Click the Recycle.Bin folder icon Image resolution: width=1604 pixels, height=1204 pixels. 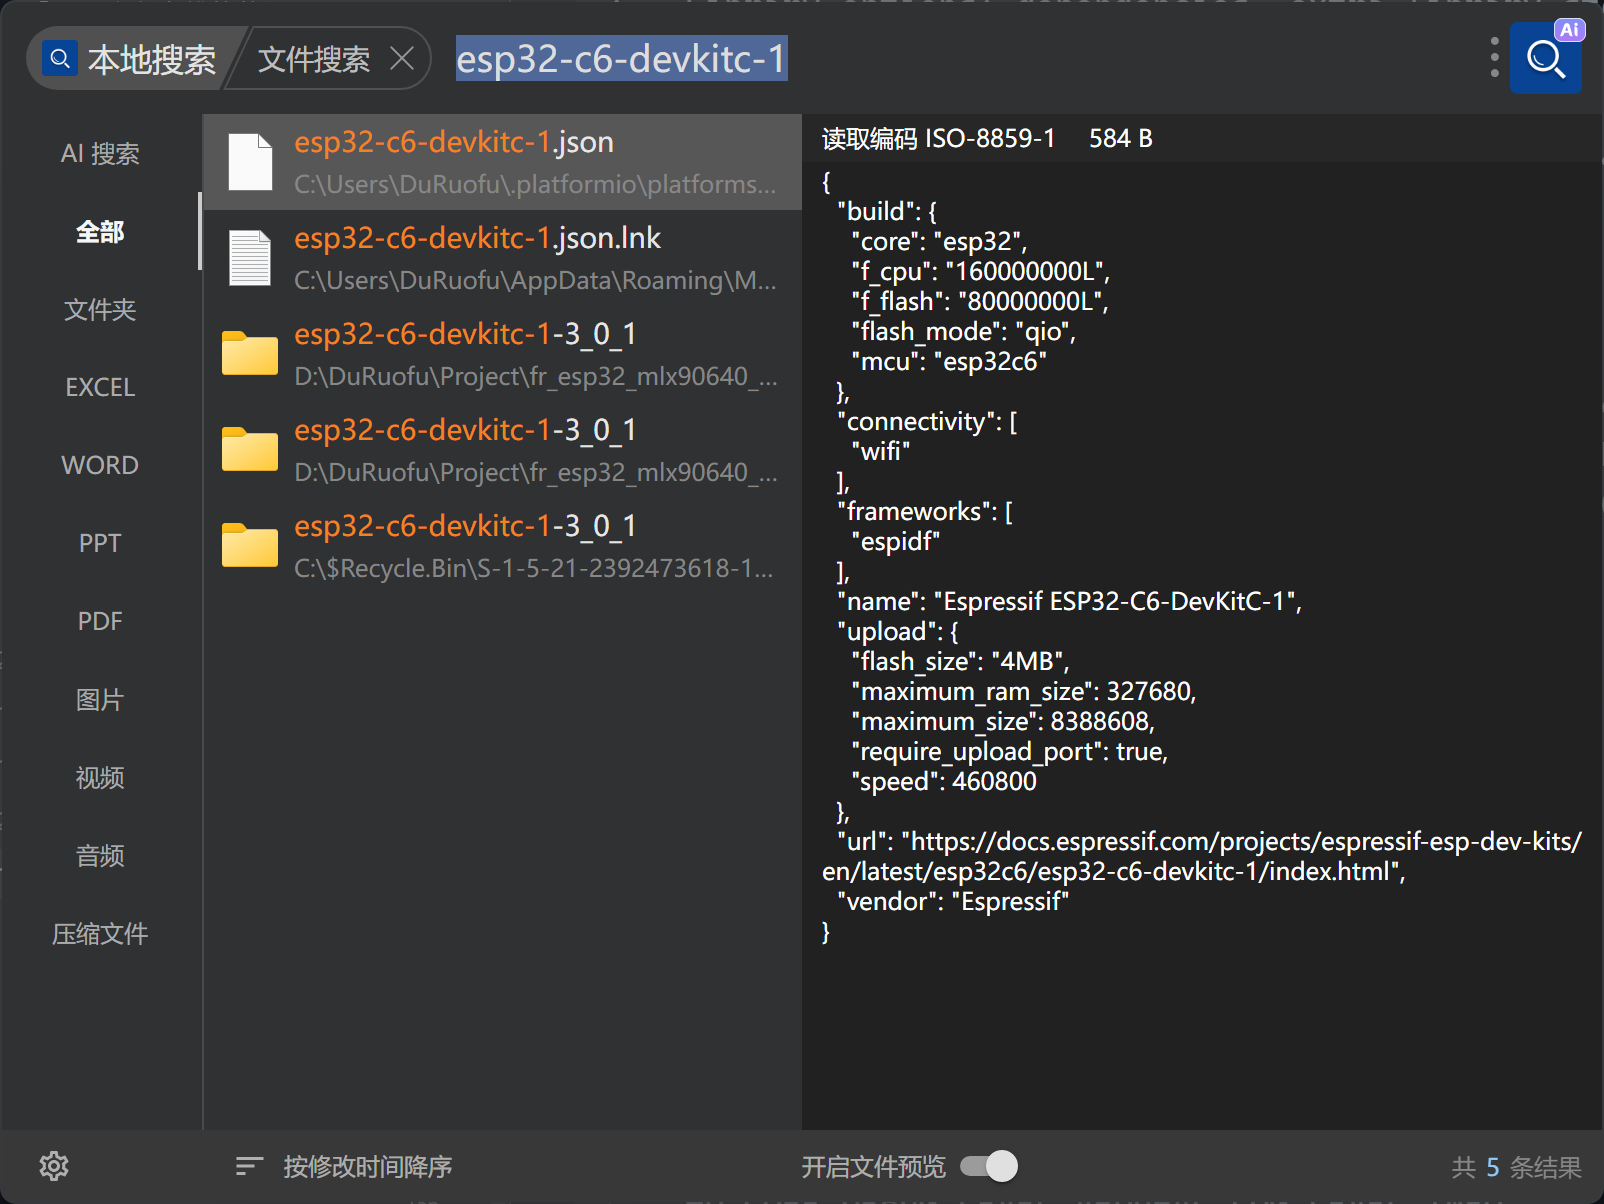250,546
